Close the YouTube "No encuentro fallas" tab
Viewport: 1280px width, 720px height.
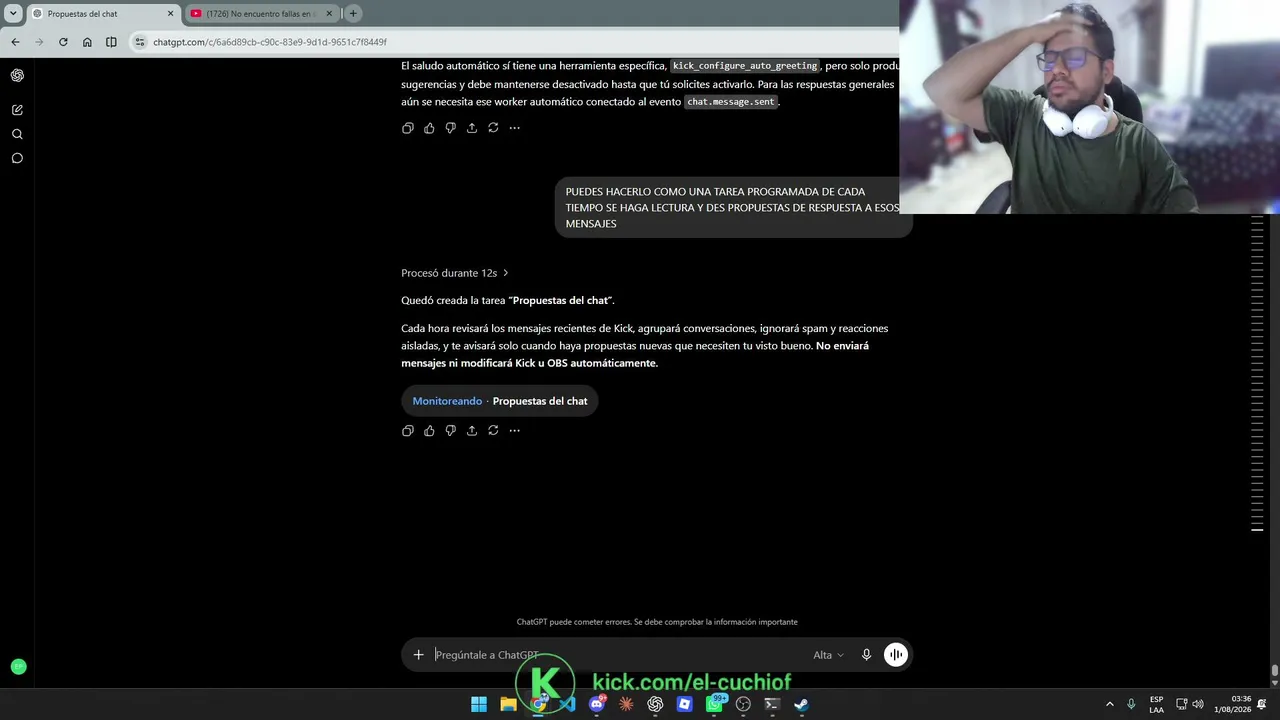click(329, 14)
